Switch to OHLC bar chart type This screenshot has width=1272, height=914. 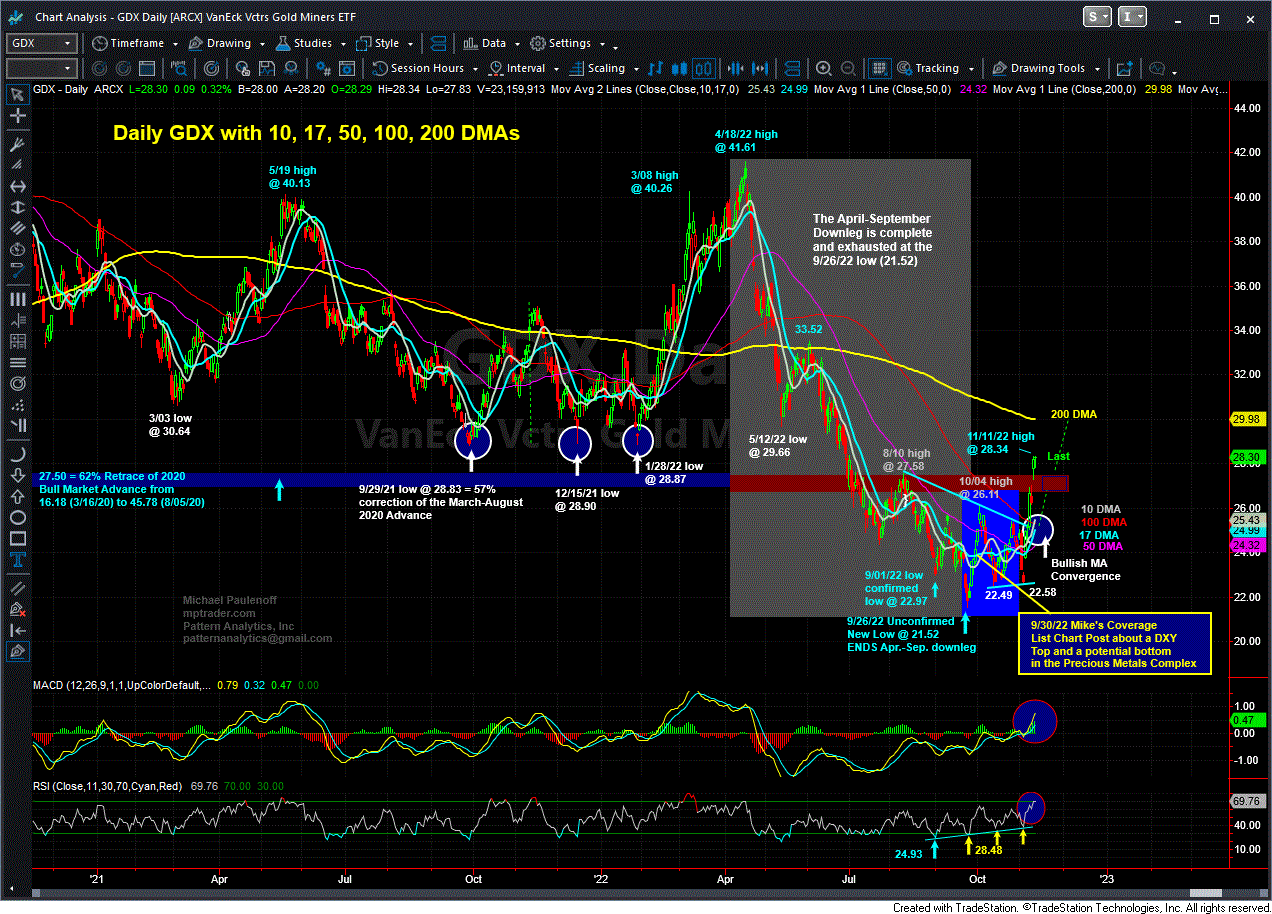click(x=656, y=69)
